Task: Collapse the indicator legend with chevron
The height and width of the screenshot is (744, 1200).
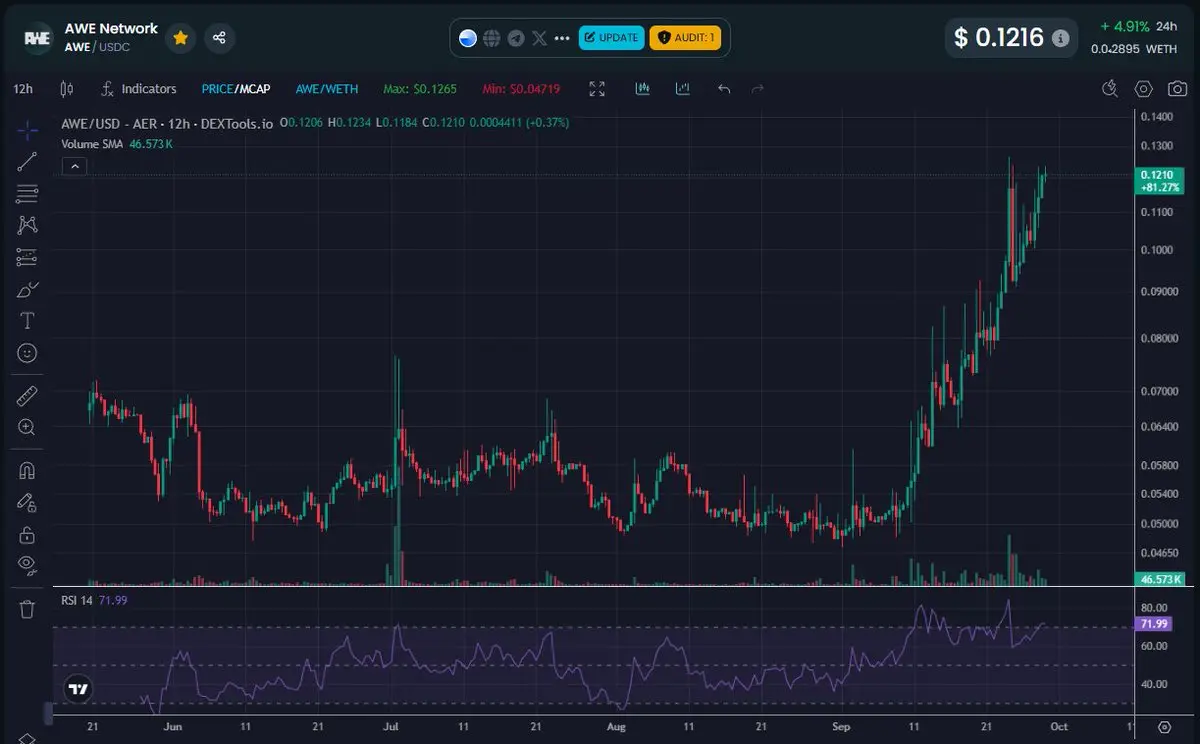Action: [x=73, y=166]
